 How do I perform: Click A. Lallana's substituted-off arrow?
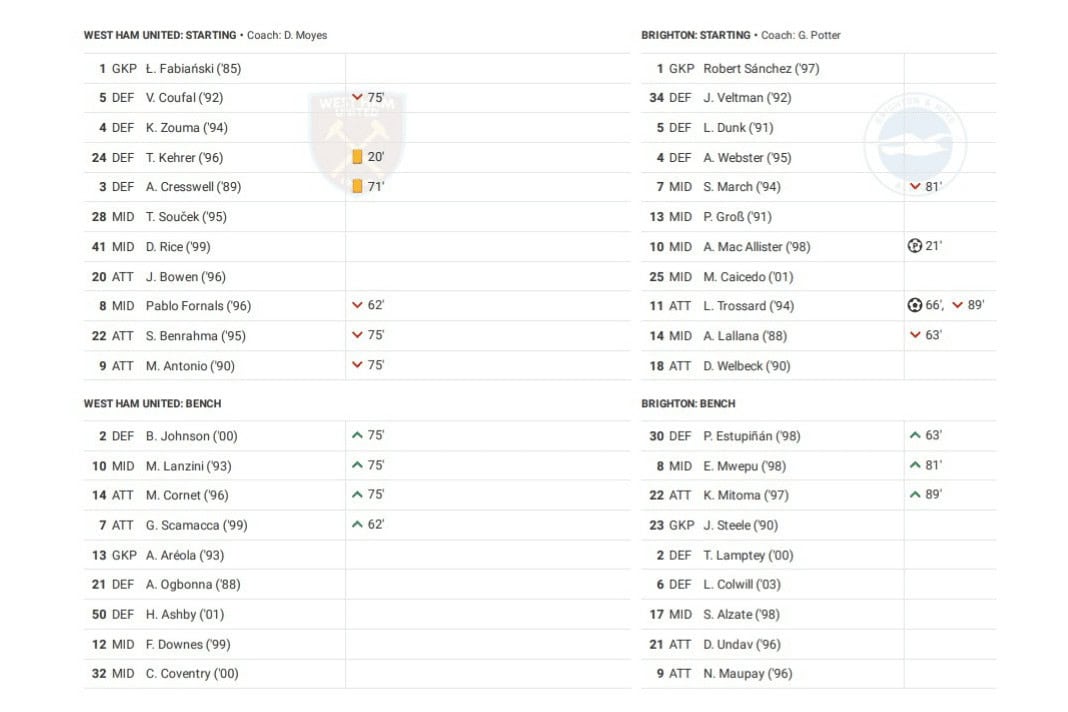pos(914,335)
